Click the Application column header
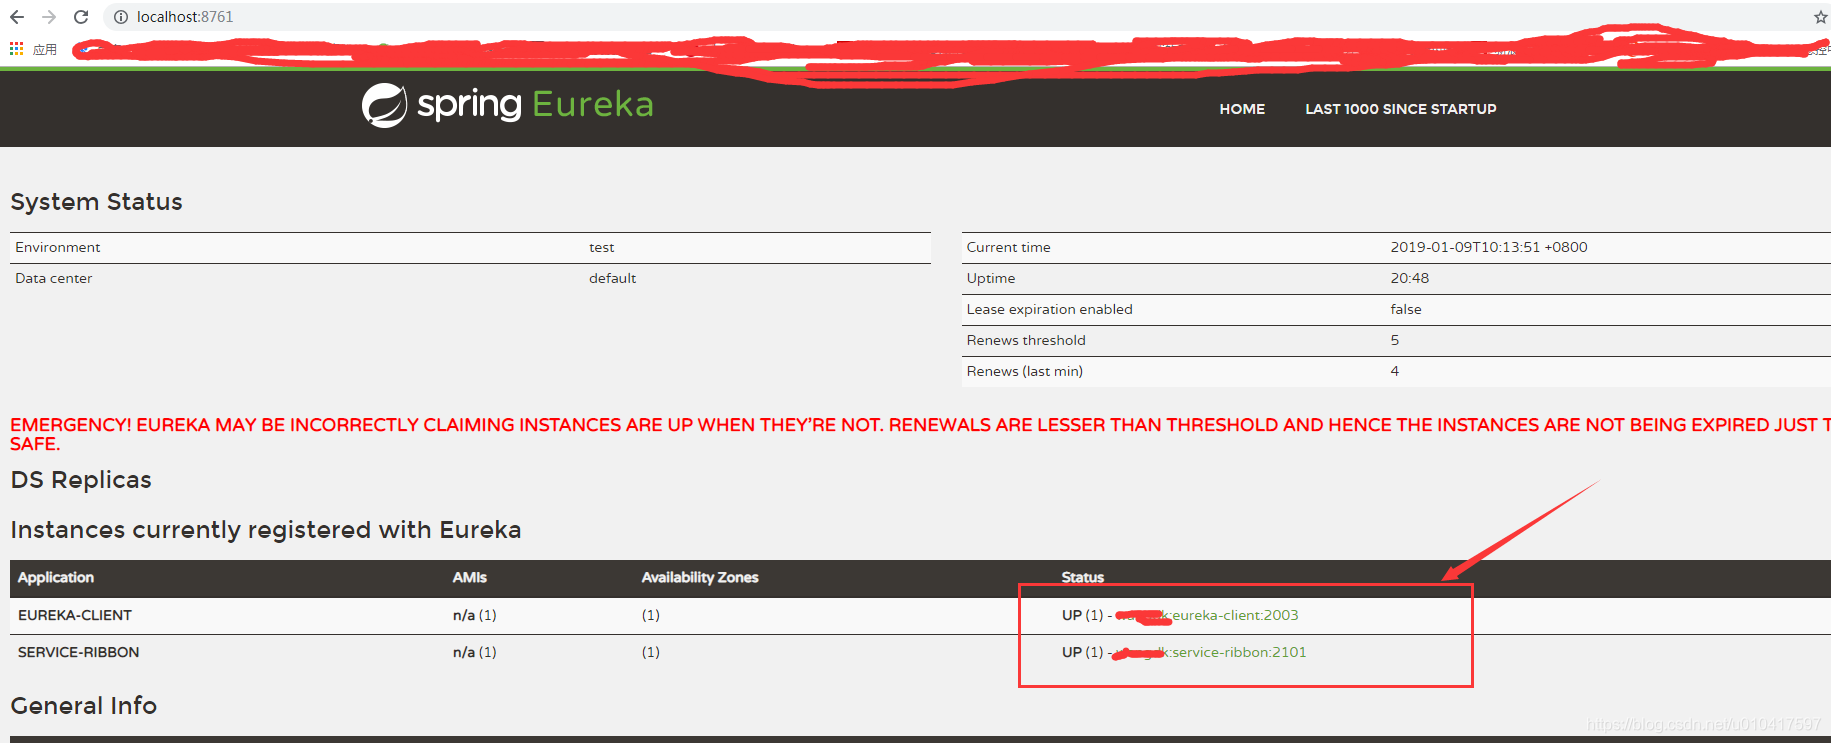The height and width of the screenshot is (743, 1831). [56, 577]
